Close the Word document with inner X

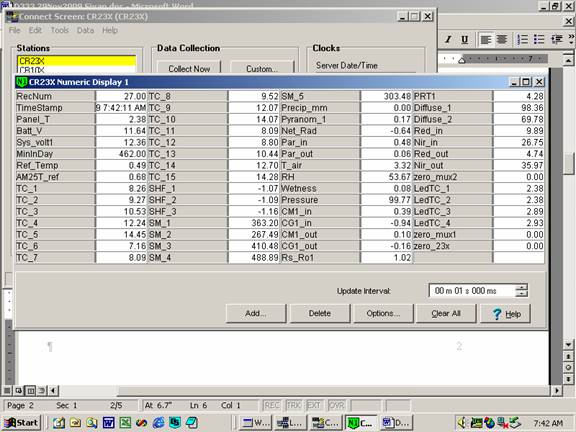point(569,21)
